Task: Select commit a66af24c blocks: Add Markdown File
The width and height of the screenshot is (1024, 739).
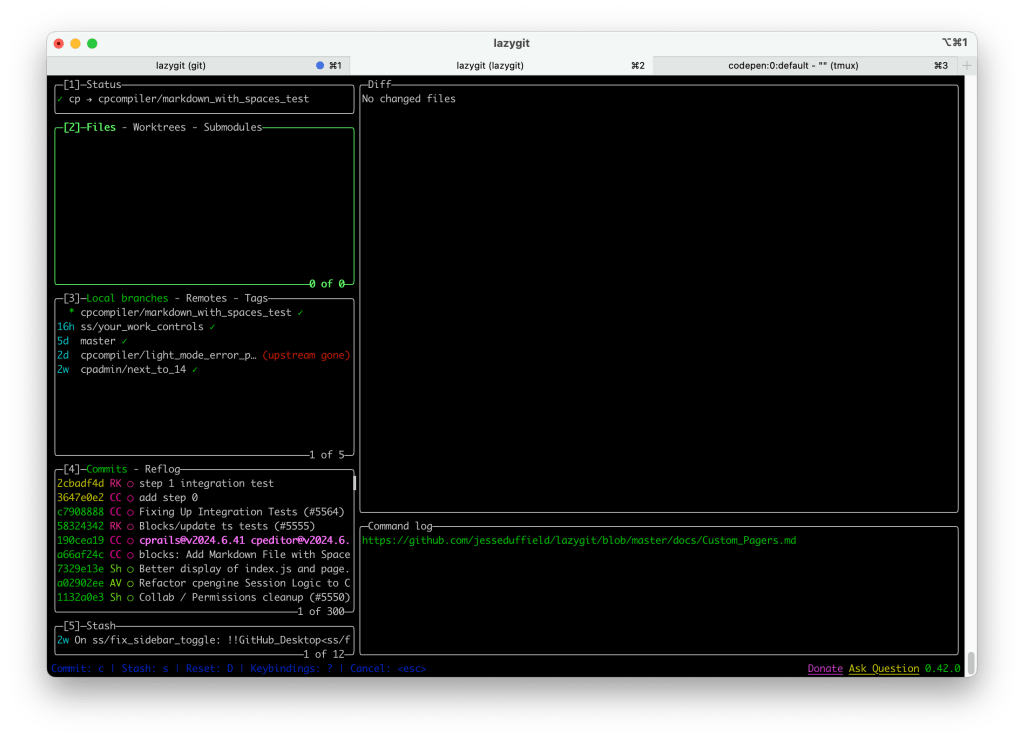Action: [x=204, y=555]
